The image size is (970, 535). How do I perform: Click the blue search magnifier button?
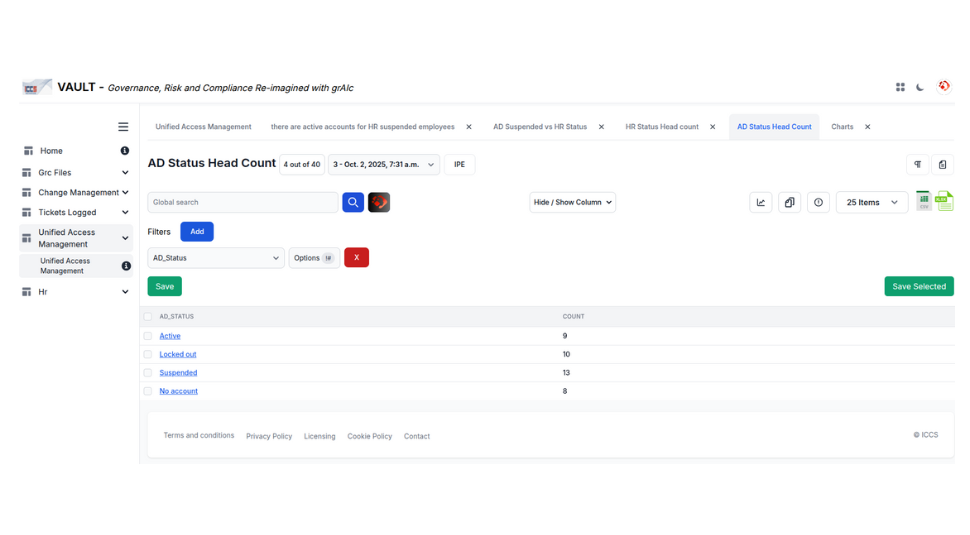click(x=353, y=202)
